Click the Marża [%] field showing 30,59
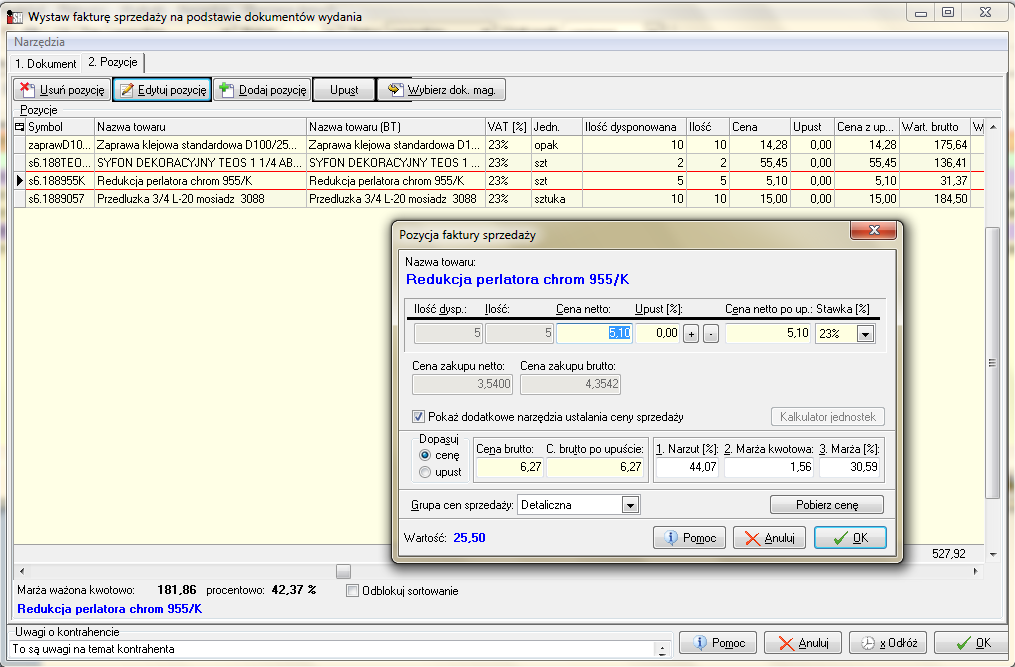The width and height of the screenshot is (1015, 667). coord(849,467)
